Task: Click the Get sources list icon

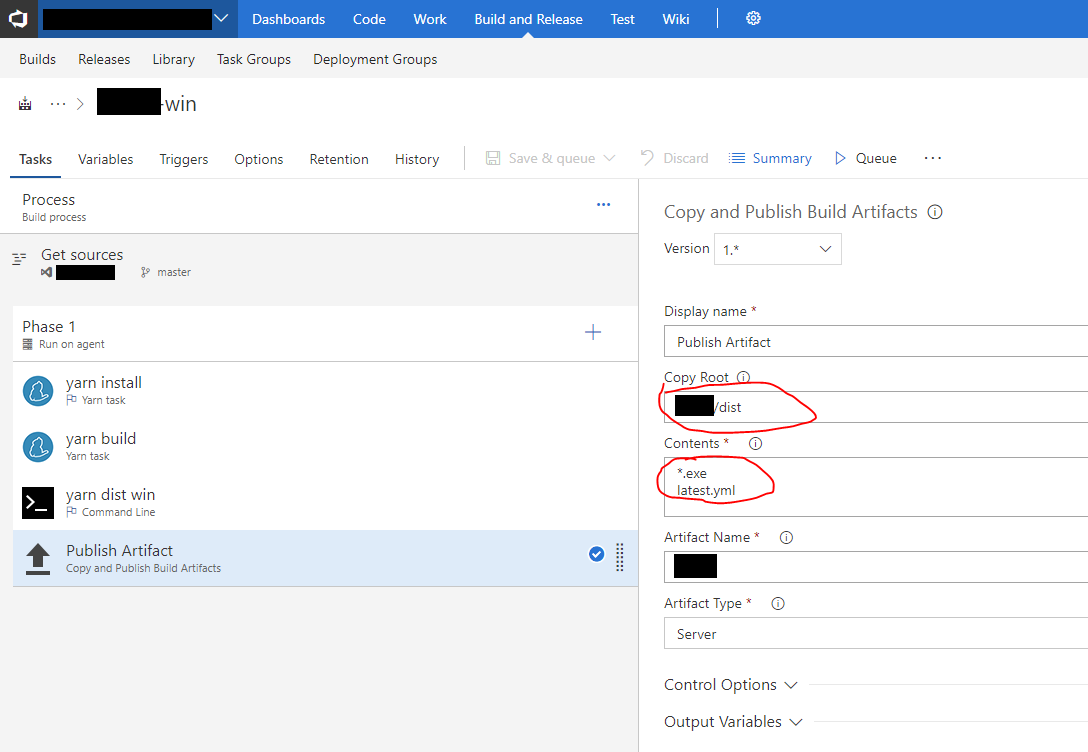Action: (x=19, y=259)
